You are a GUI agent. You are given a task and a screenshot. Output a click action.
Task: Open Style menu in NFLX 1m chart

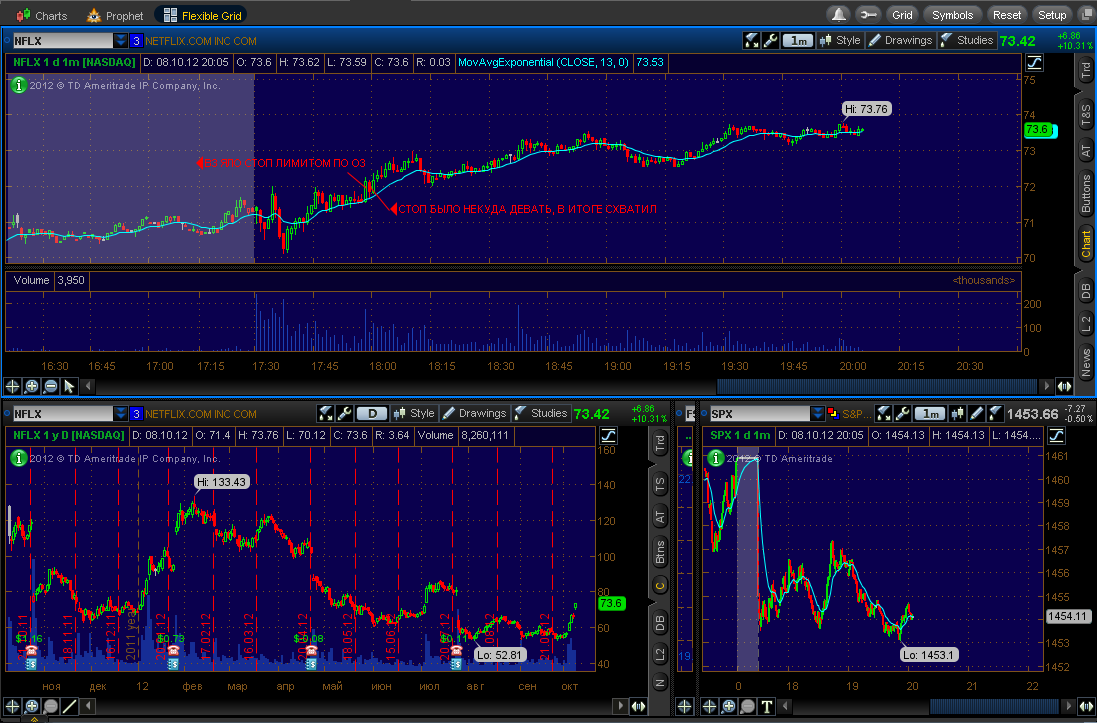(840, 41)
